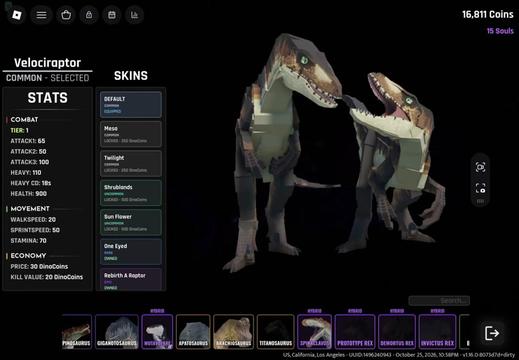519x360 pixels.
Task: Choose the Giganotosaurus dinosaur thumbnail
Action: (x=117, y=332)
